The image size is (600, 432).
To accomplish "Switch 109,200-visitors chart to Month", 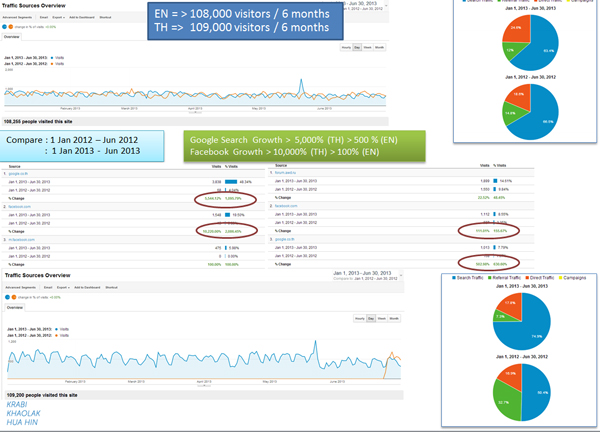I will tap(394, 318).
